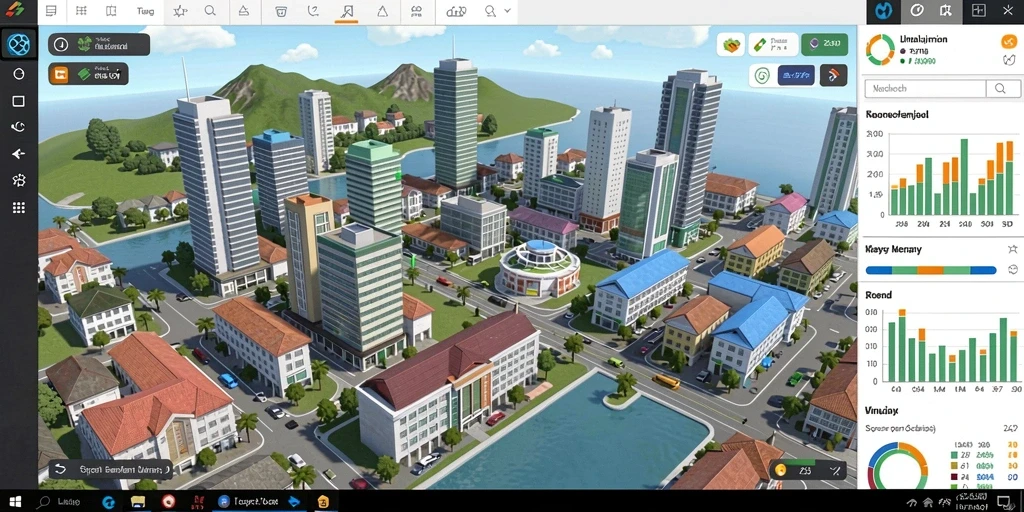1024x512 pixels.
Task: Toggle the star favorite beside Kayy Menny
Action: pos(1013,249)
